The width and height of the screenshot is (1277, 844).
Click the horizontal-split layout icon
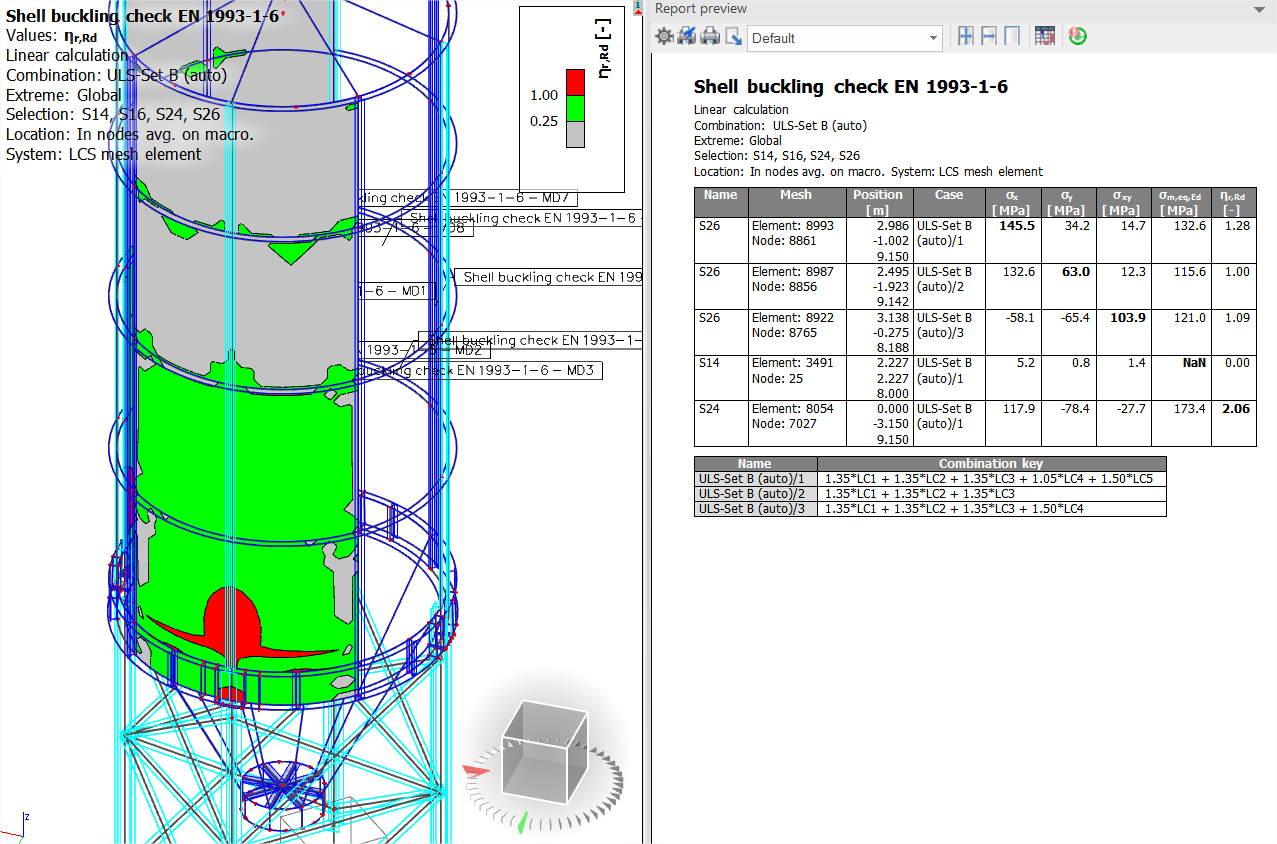989,37
